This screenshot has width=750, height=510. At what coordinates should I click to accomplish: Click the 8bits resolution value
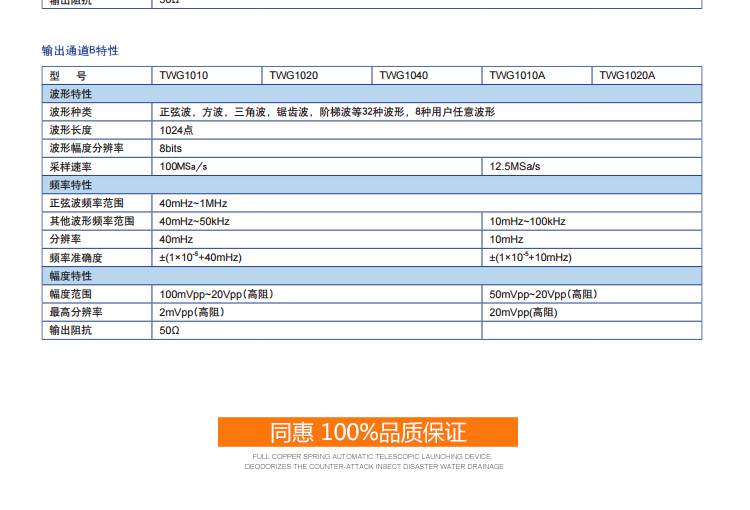click(171, 148)
